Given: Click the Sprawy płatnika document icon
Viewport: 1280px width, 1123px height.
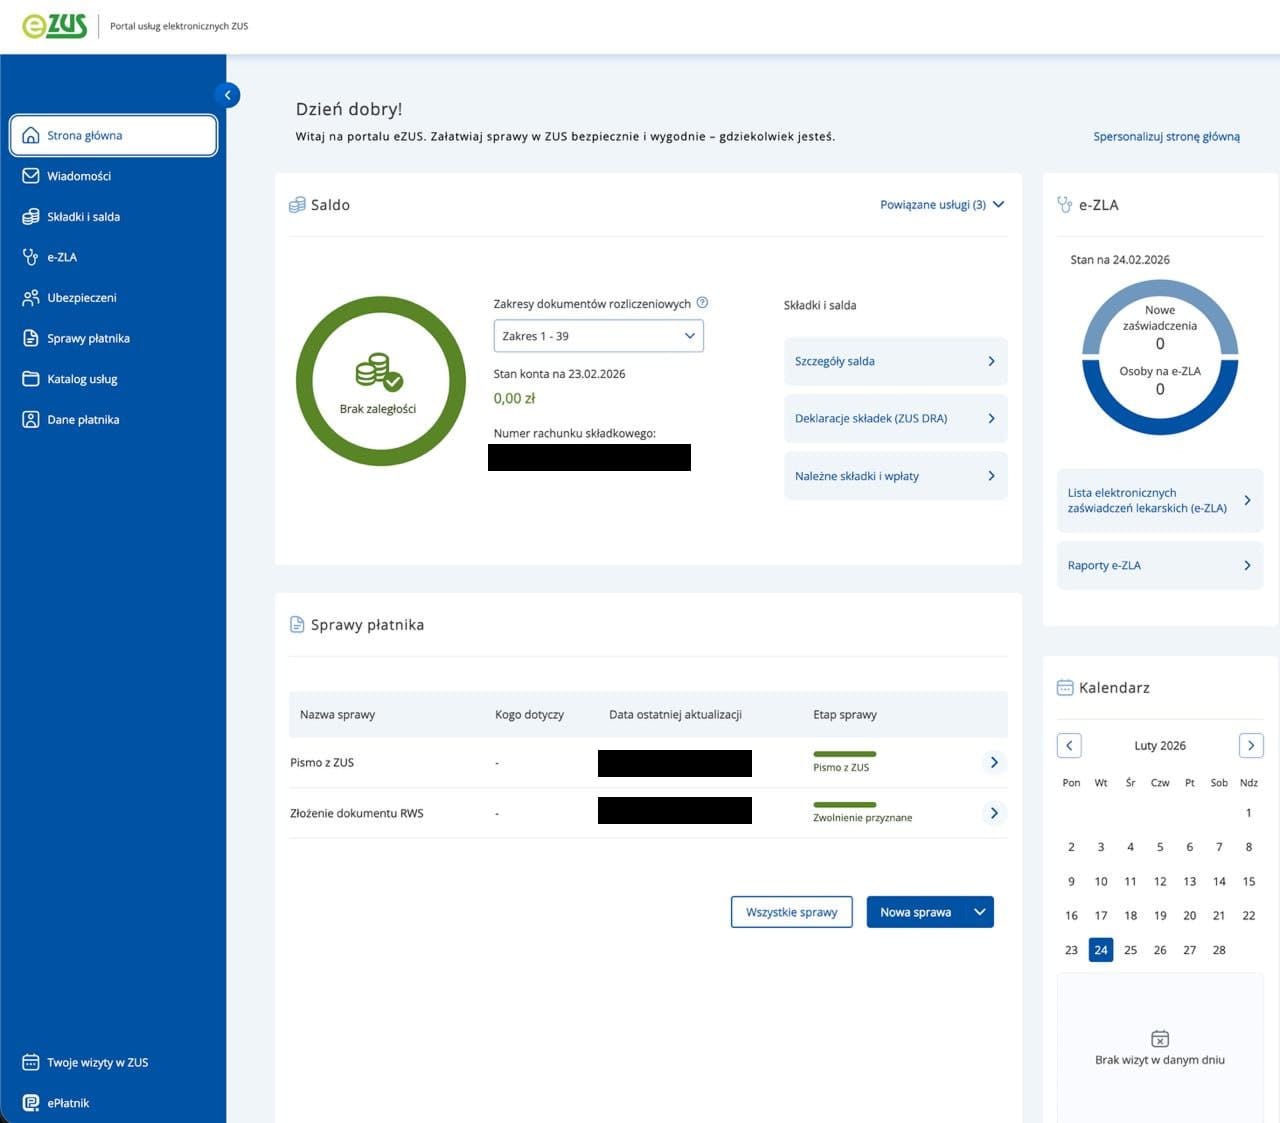Looking at the screenshot, I should (x=297, y=625).
